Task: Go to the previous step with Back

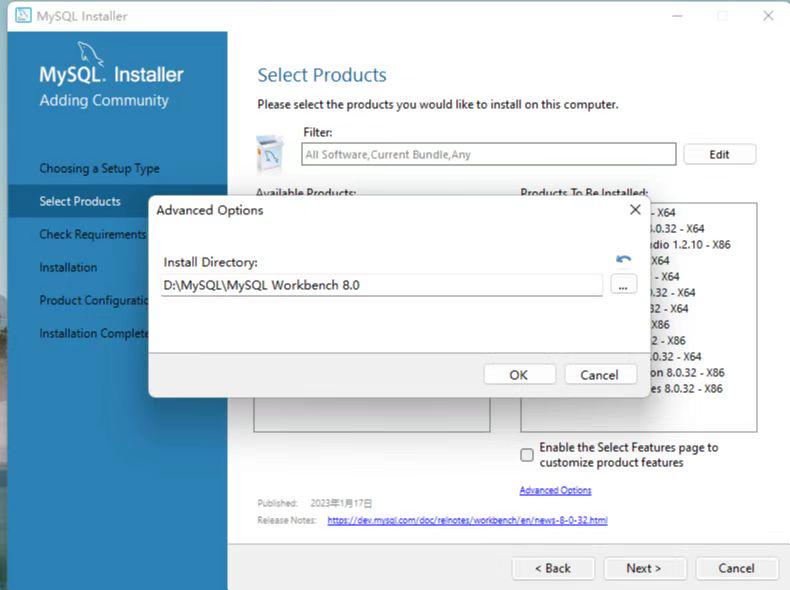Action: [553, 568]
